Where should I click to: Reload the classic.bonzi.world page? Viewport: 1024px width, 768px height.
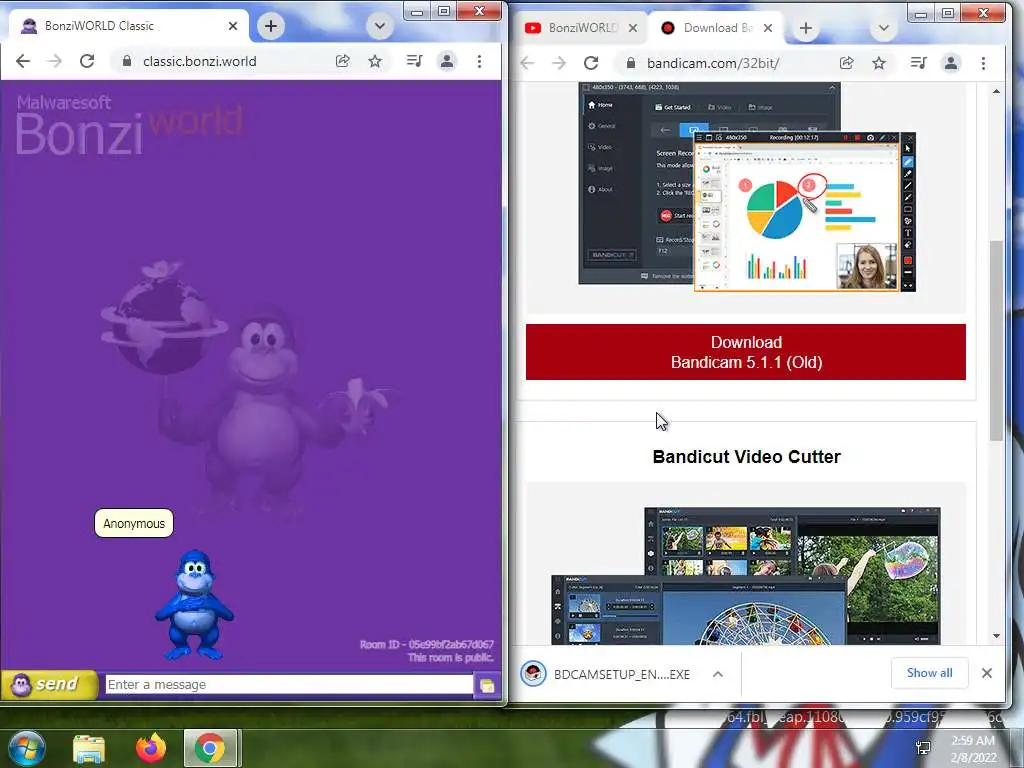click(x=87, y=61)
